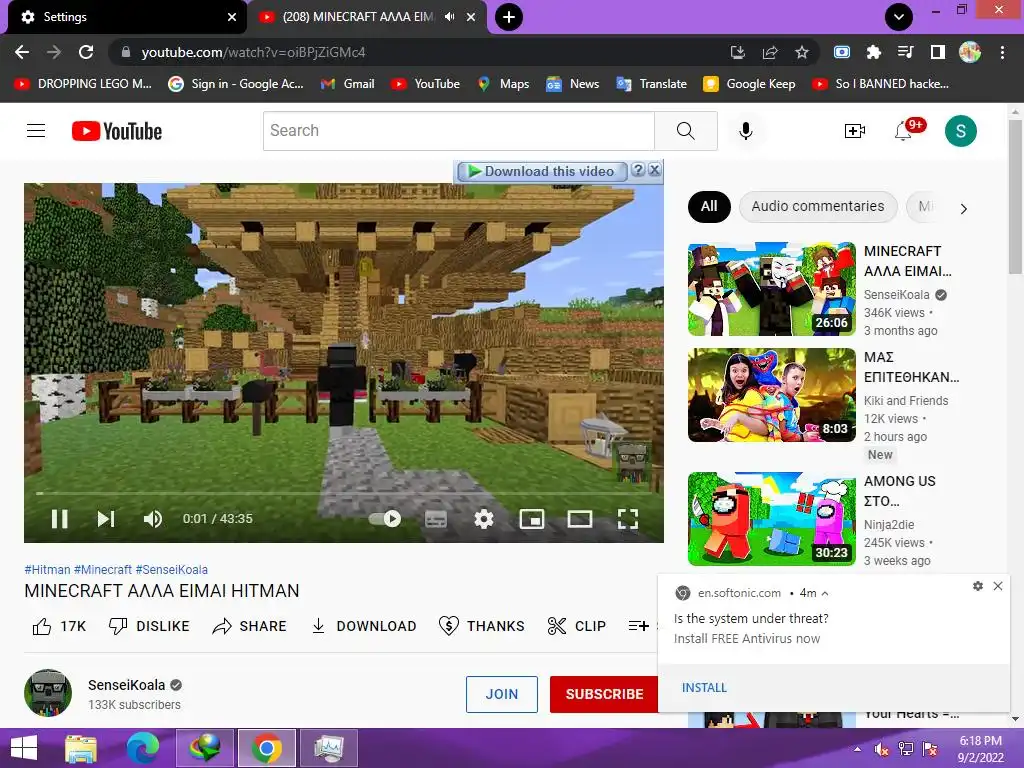Viewport: 1024px width, 768px height.
Task: Open tab search dropdown arrow
Action: pos(899,17)
